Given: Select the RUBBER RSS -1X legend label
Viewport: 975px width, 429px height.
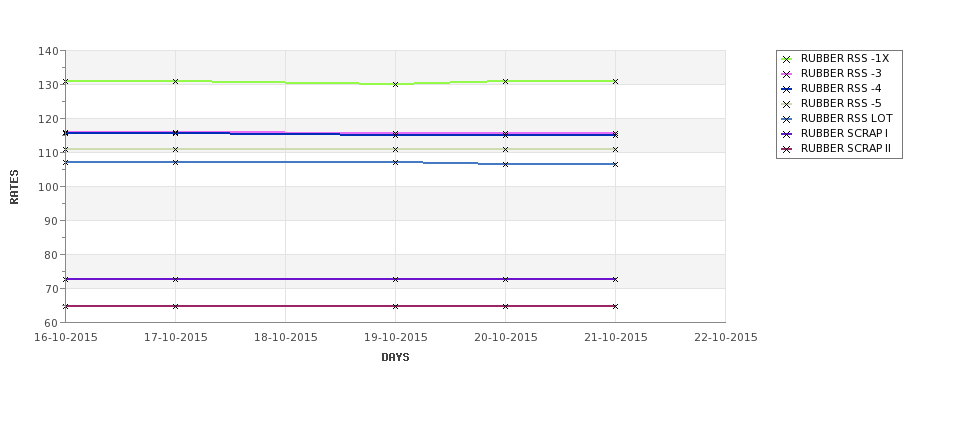Looking at the screenshot, I should point(844,58).
